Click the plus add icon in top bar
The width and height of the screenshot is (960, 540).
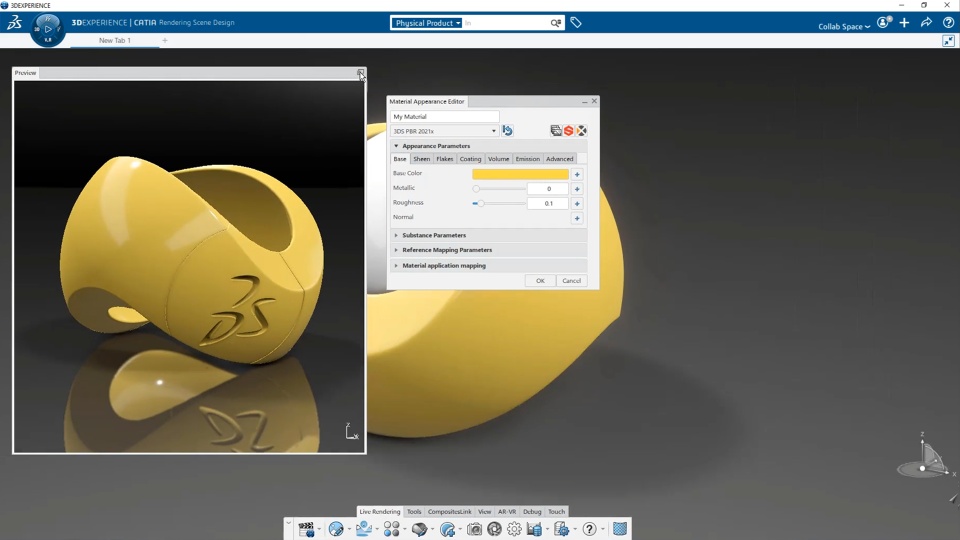[x=904, y=23]
